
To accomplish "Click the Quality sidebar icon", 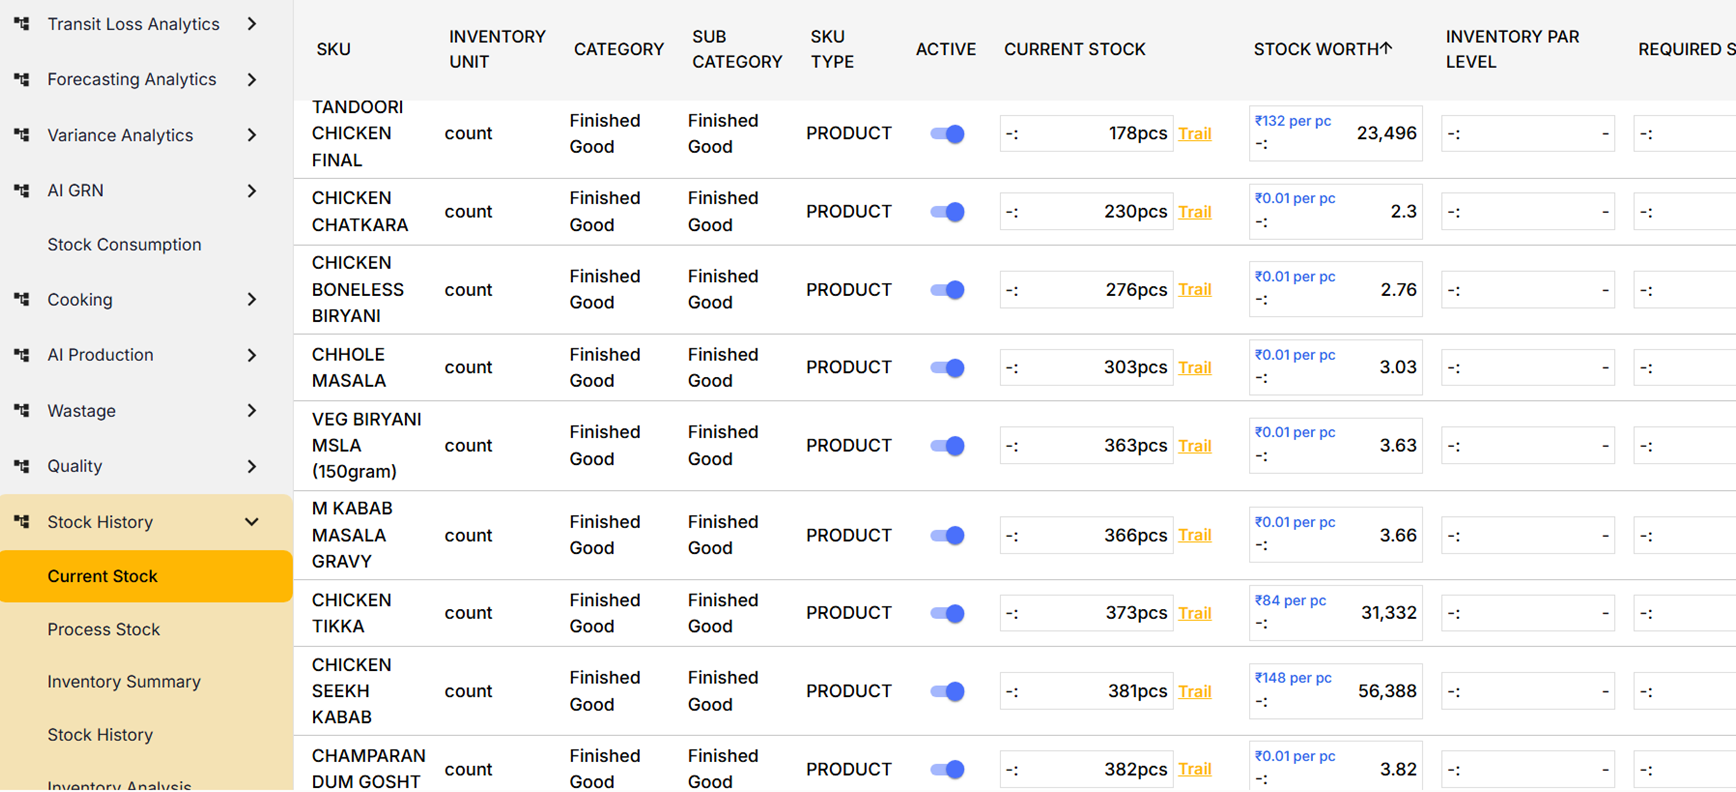I will click(21, 466).
